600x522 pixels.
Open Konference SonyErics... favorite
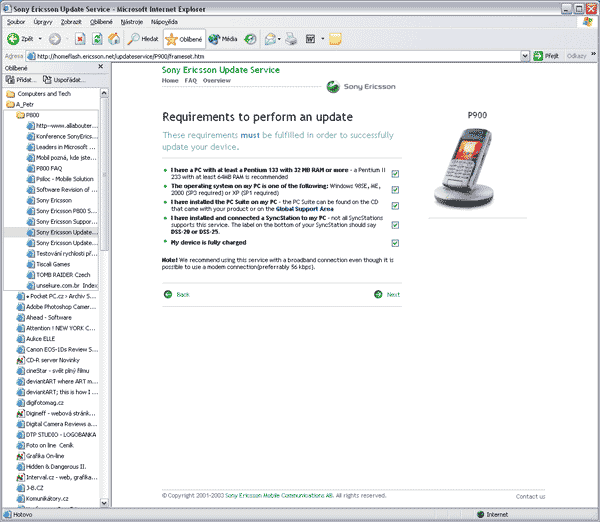[62, 136]
